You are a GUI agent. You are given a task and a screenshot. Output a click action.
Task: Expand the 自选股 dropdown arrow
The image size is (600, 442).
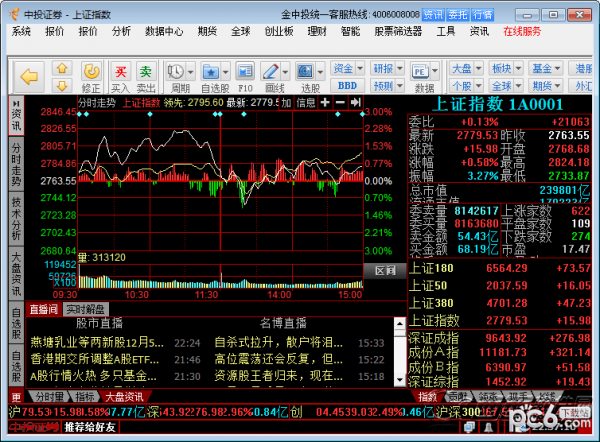[225, 71]
